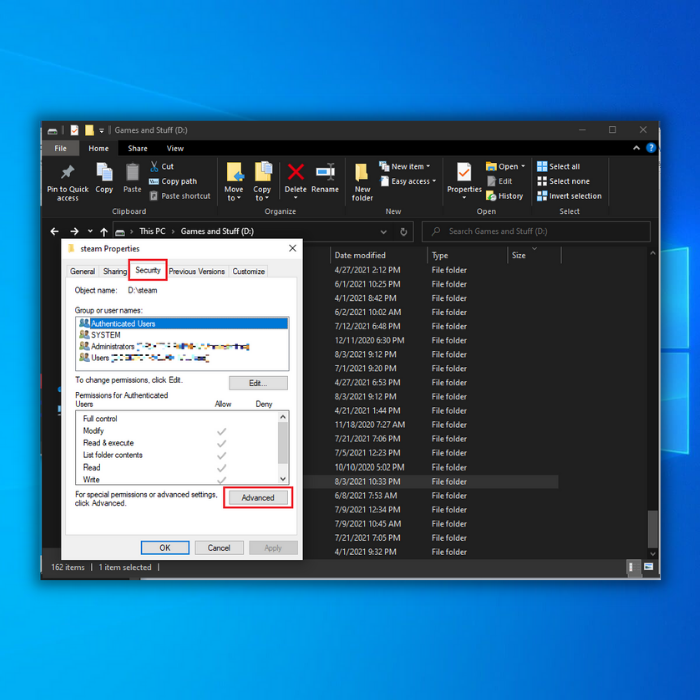Switch to the View ribbon tab

click(175, 148)
